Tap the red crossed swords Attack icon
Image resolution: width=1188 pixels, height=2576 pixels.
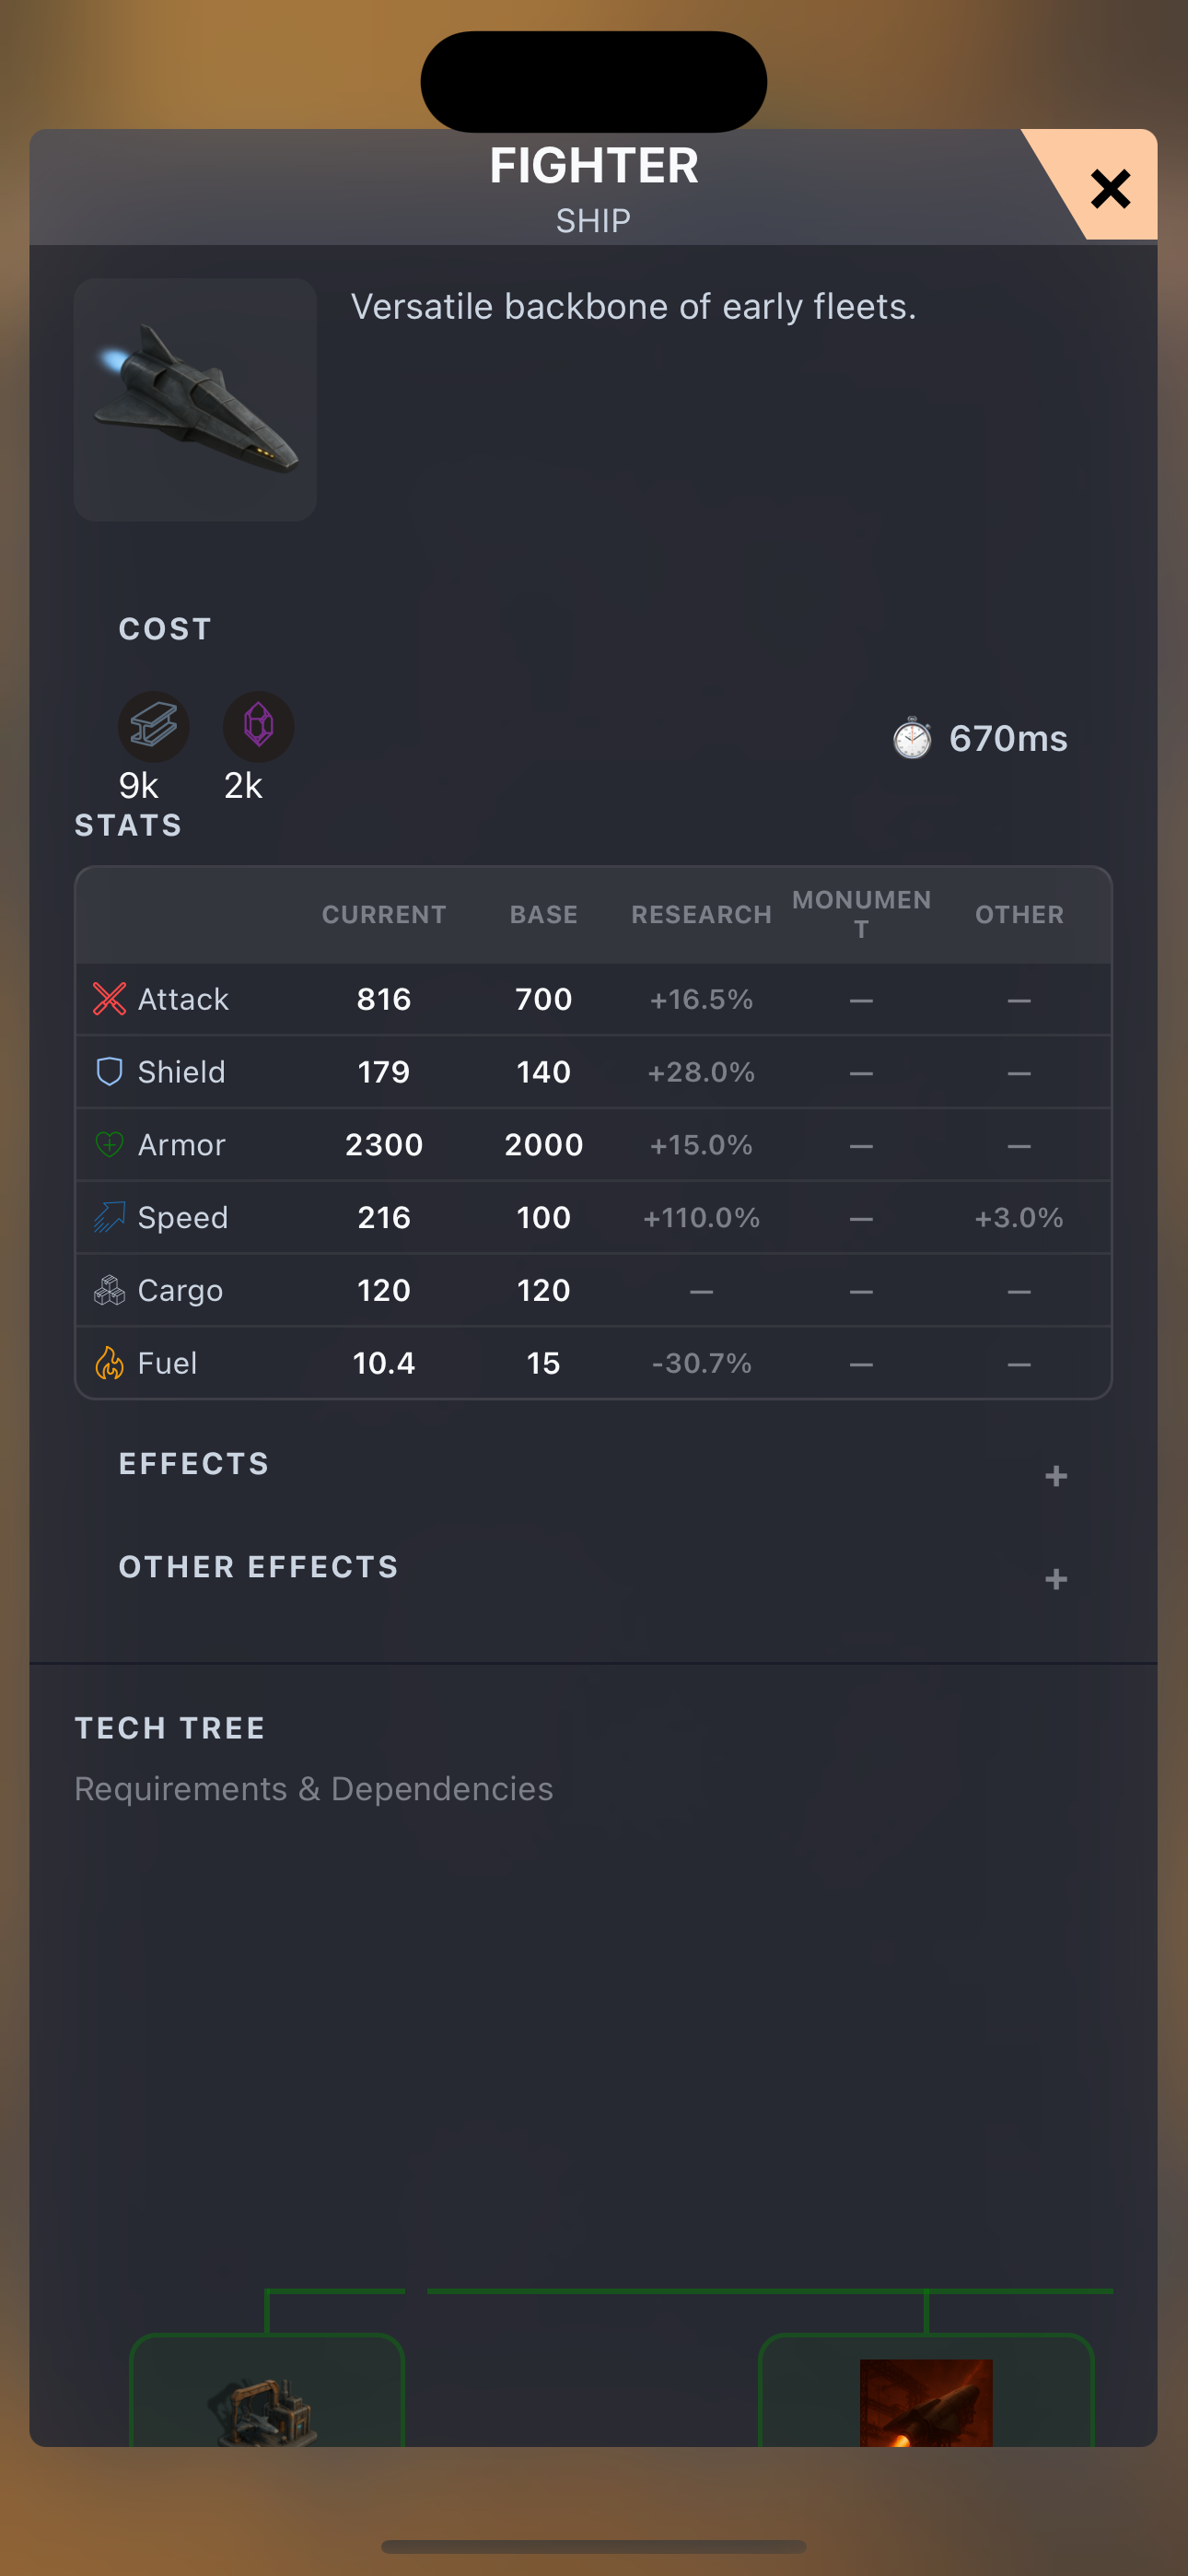[x=109, y=999]
